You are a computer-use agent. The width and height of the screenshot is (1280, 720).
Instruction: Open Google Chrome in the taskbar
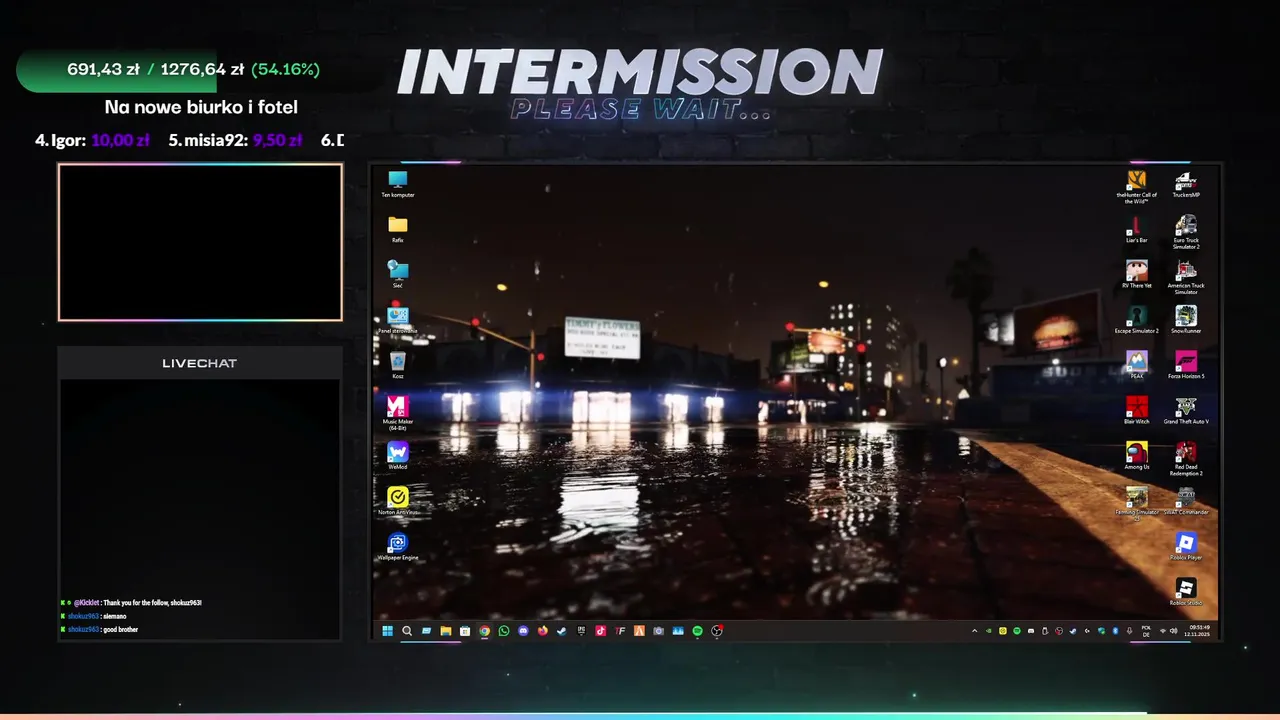click(x=484, y=631)
